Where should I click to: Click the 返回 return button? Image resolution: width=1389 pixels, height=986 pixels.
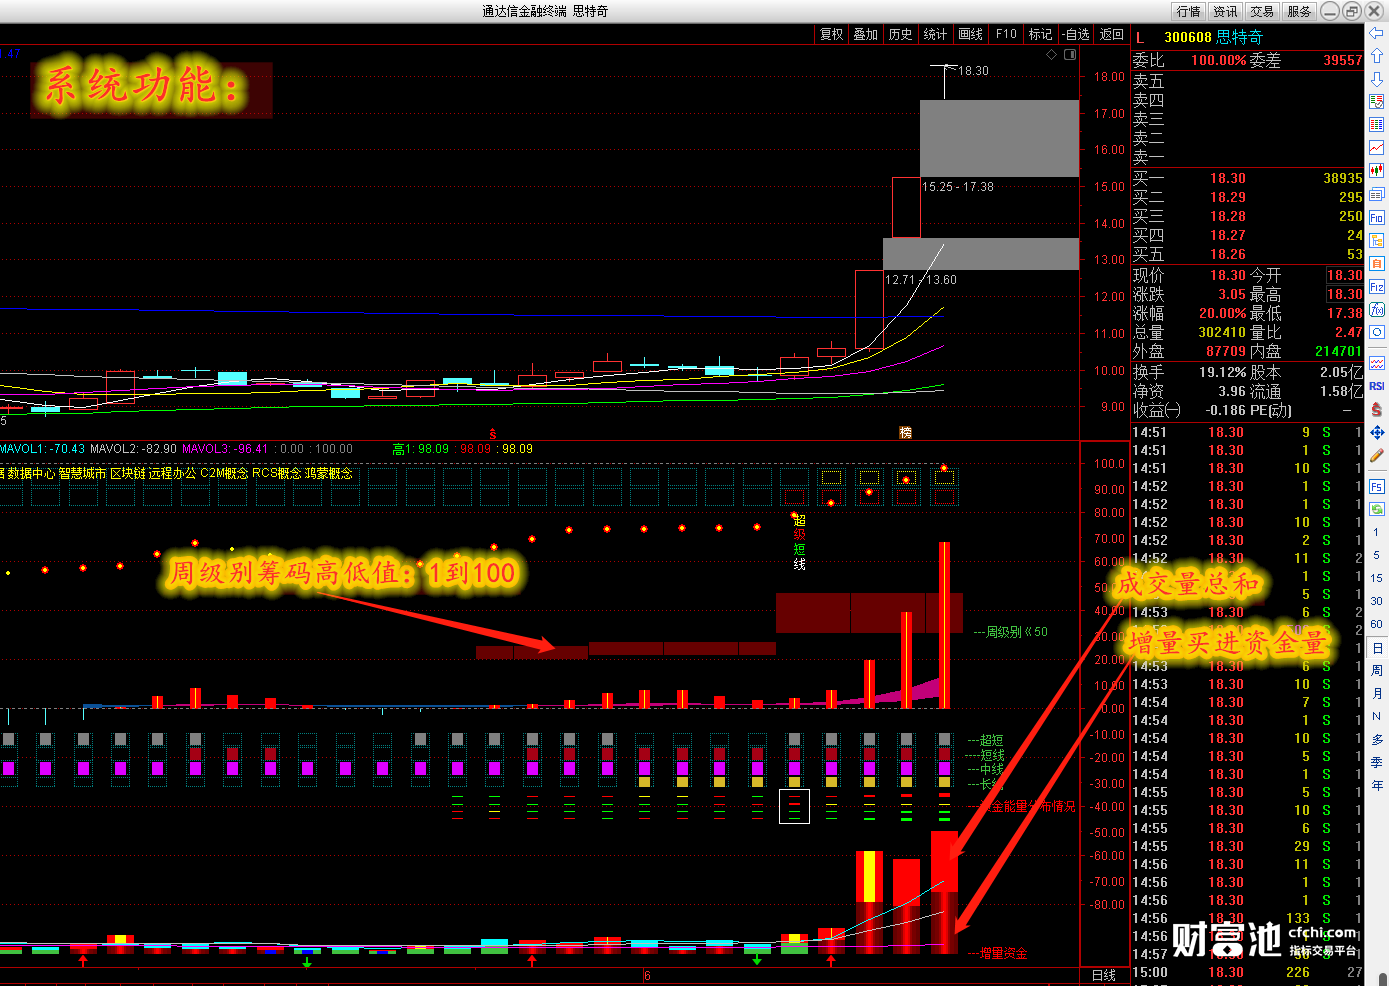click(x=1112, y=34)
